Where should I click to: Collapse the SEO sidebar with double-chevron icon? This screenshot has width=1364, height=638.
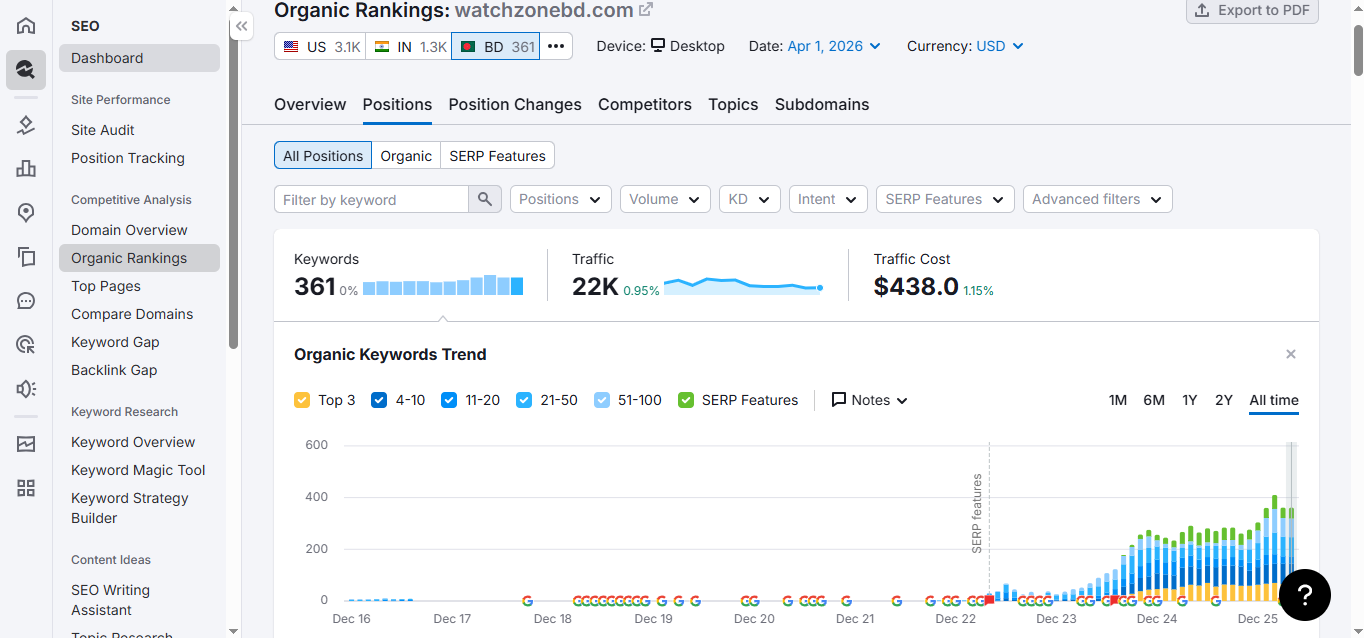coord(241,27)
